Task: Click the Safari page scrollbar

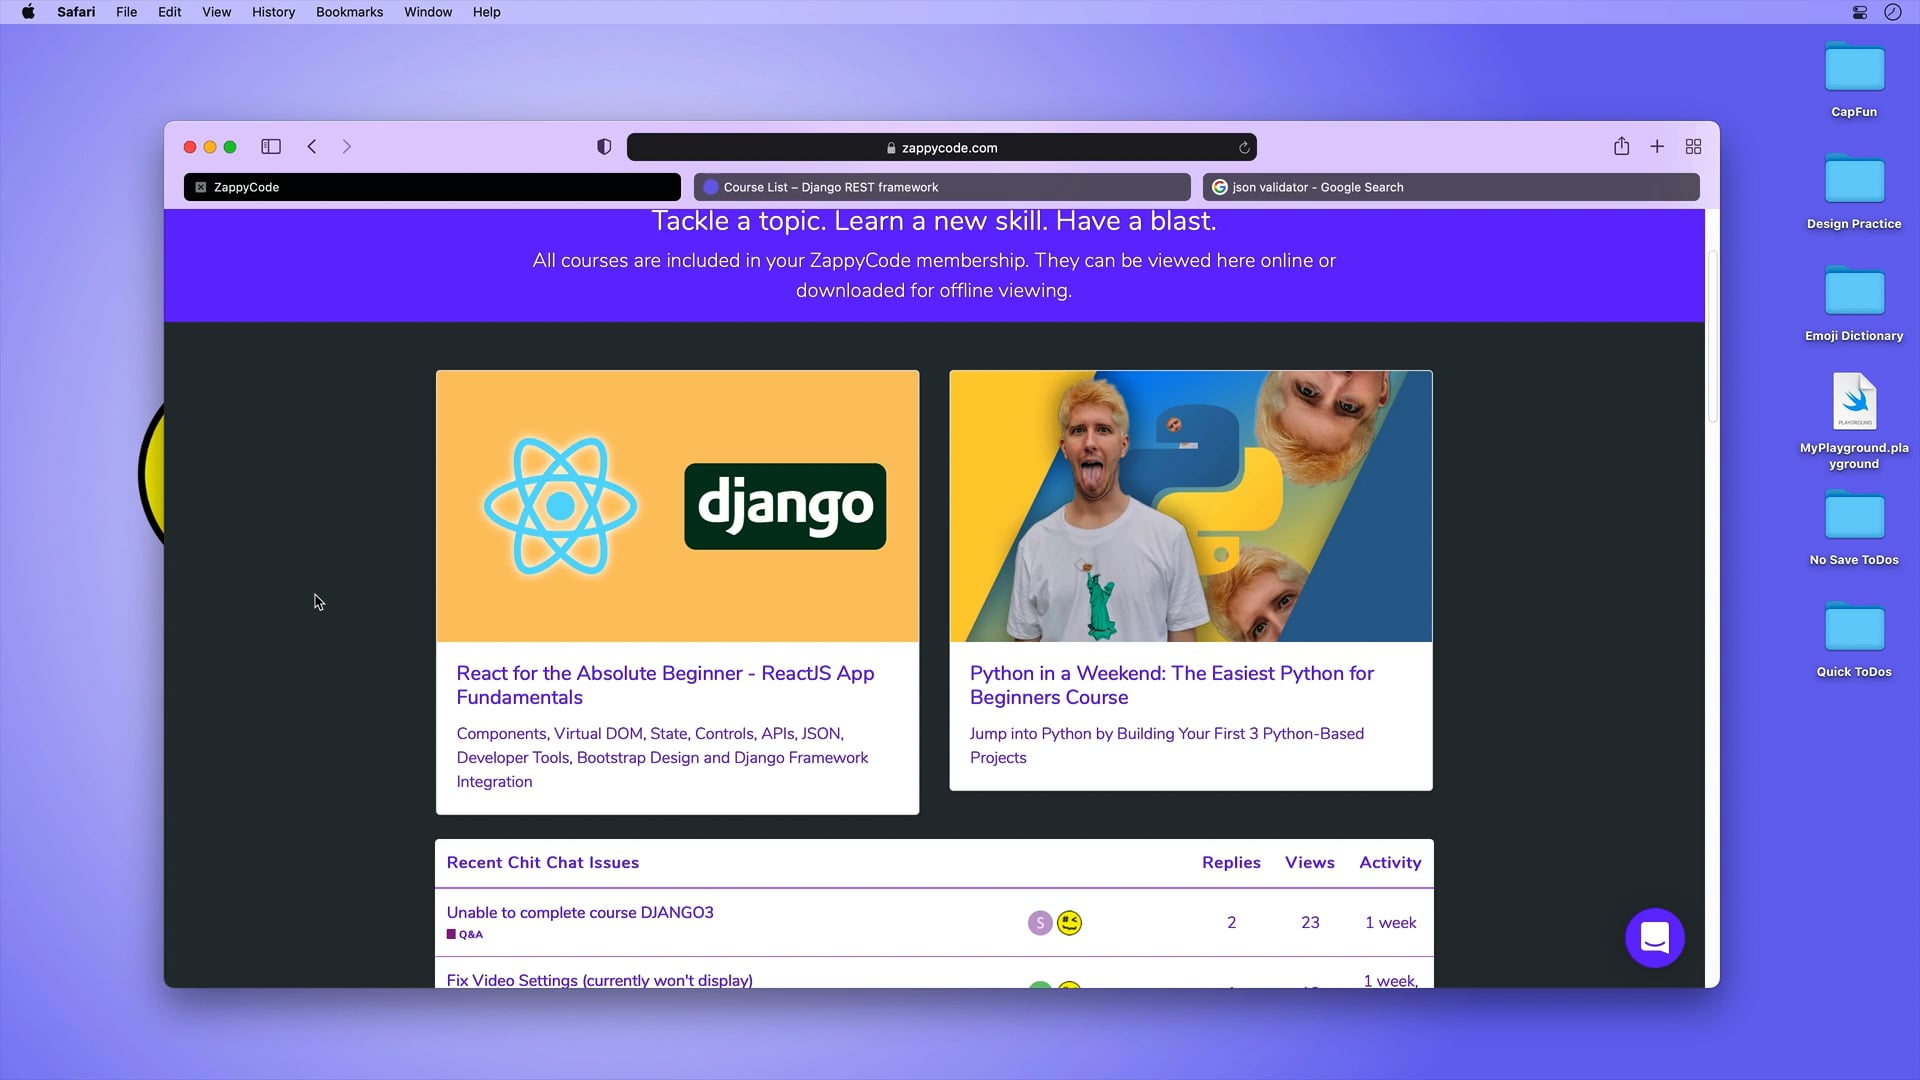Action: 1712,338
